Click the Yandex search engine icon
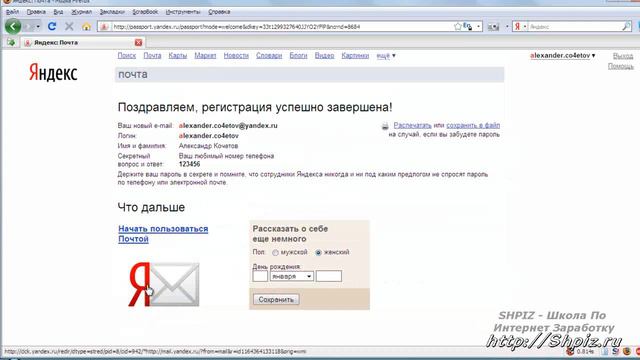 click(x=517, y=27)
